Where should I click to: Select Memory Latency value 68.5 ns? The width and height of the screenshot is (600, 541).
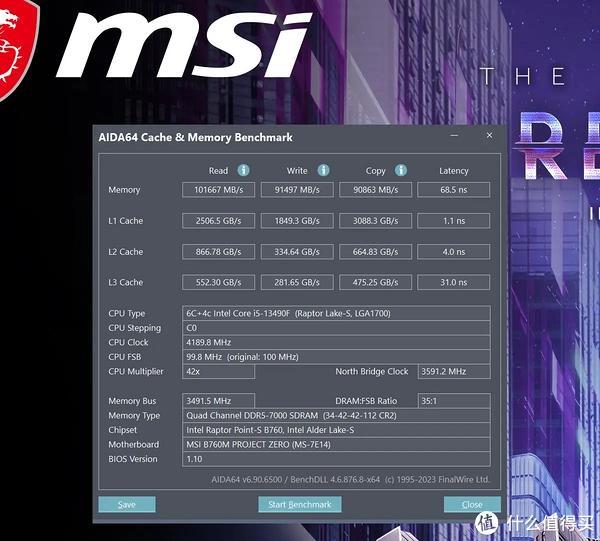[453, 190]
